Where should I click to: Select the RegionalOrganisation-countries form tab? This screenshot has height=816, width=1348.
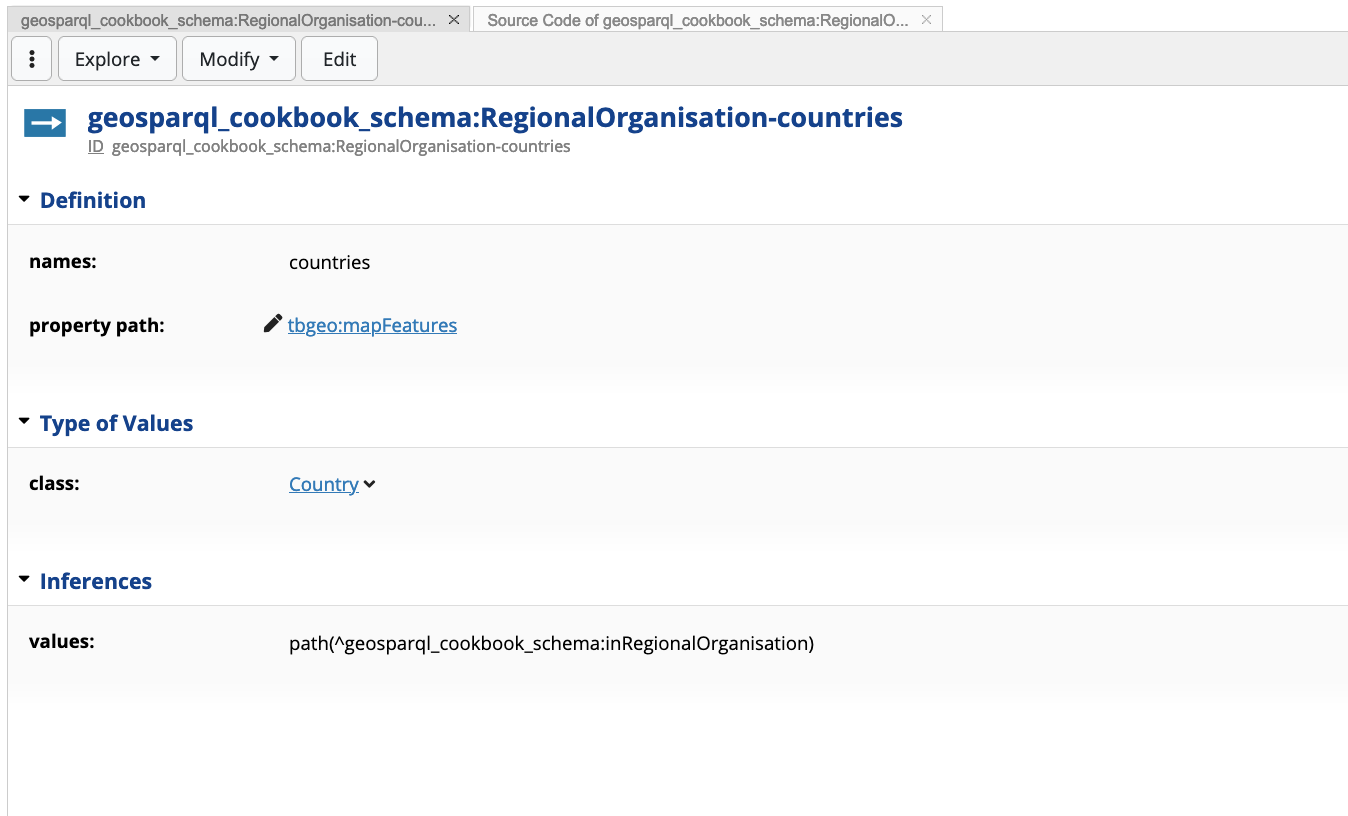(228, 20)
